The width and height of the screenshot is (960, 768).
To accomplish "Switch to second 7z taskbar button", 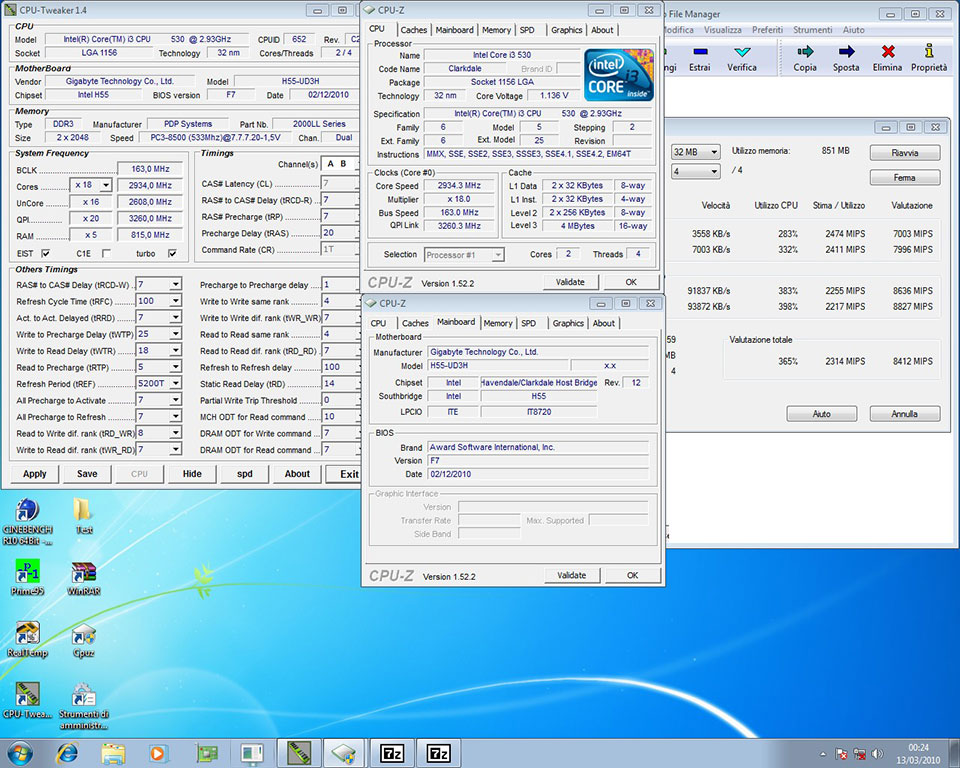I will tap(438, 753).
